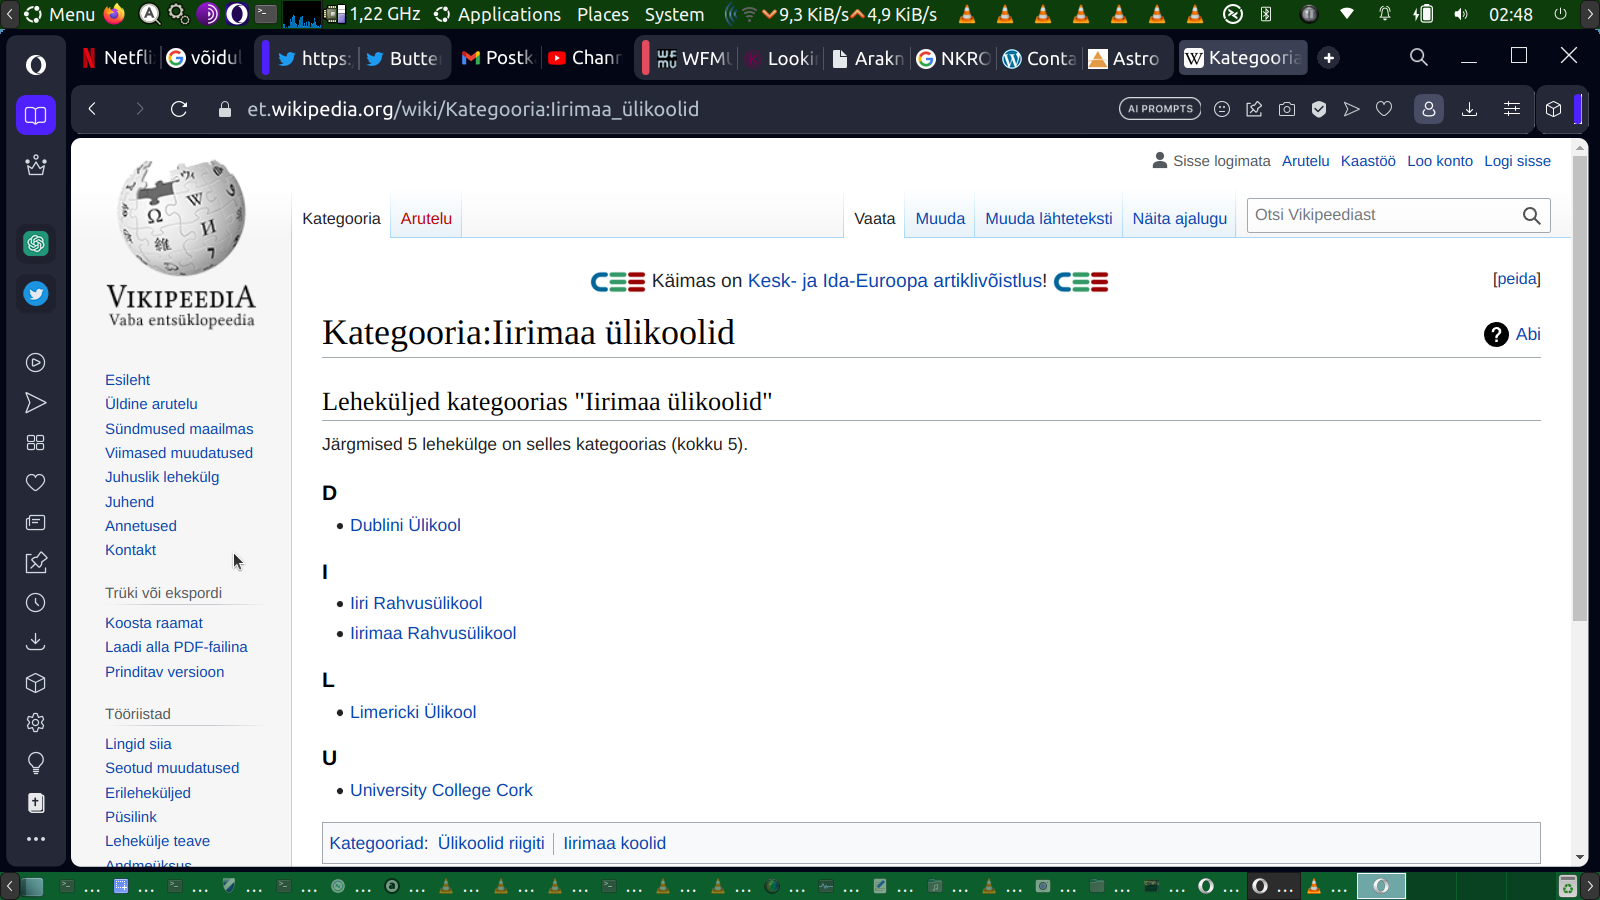Open the Twitter sidebar panel
1600x900 pixels.
pyautogui.click(x=36, y=294)
